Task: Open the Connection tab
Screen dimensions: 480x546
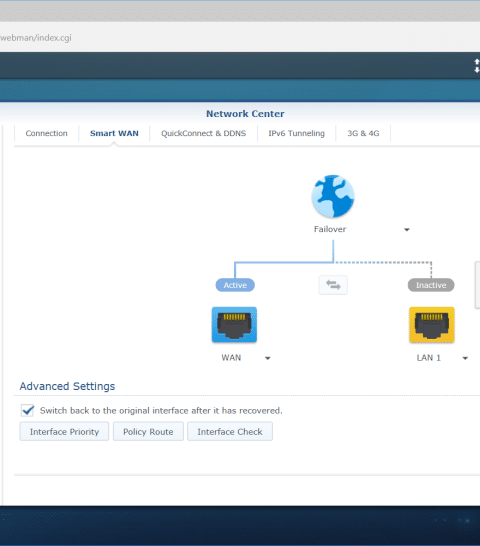Action: 46,133
